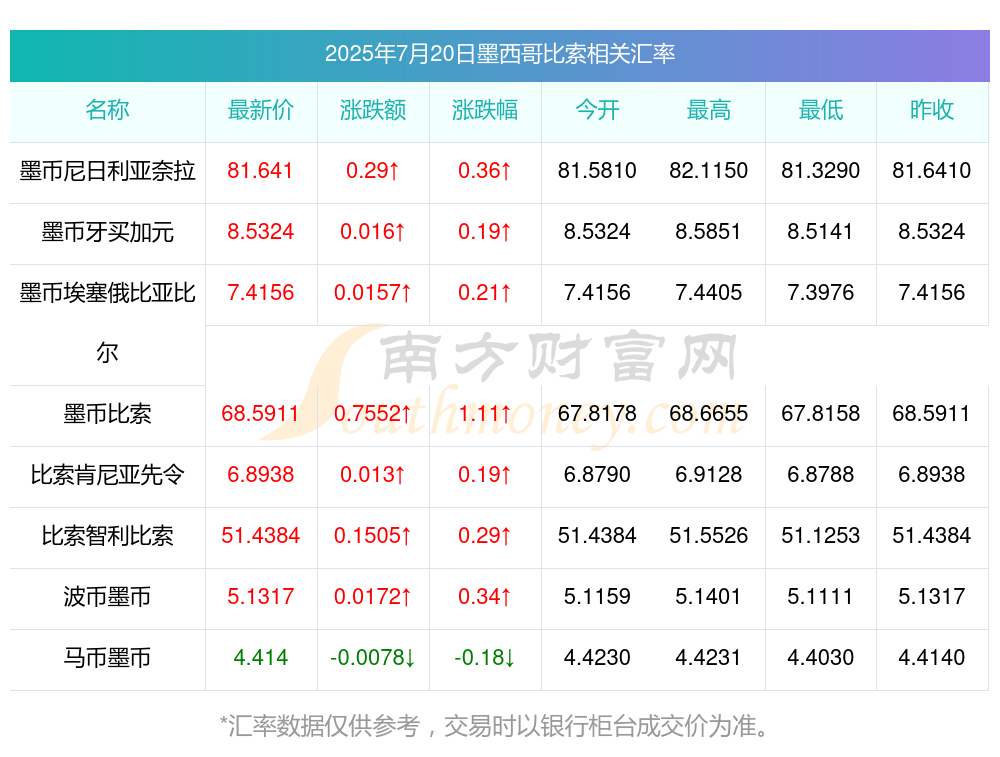Screen dimensions: 1000x757
Task: Click change percent 0.29↑
Action: tap(485, 536)
